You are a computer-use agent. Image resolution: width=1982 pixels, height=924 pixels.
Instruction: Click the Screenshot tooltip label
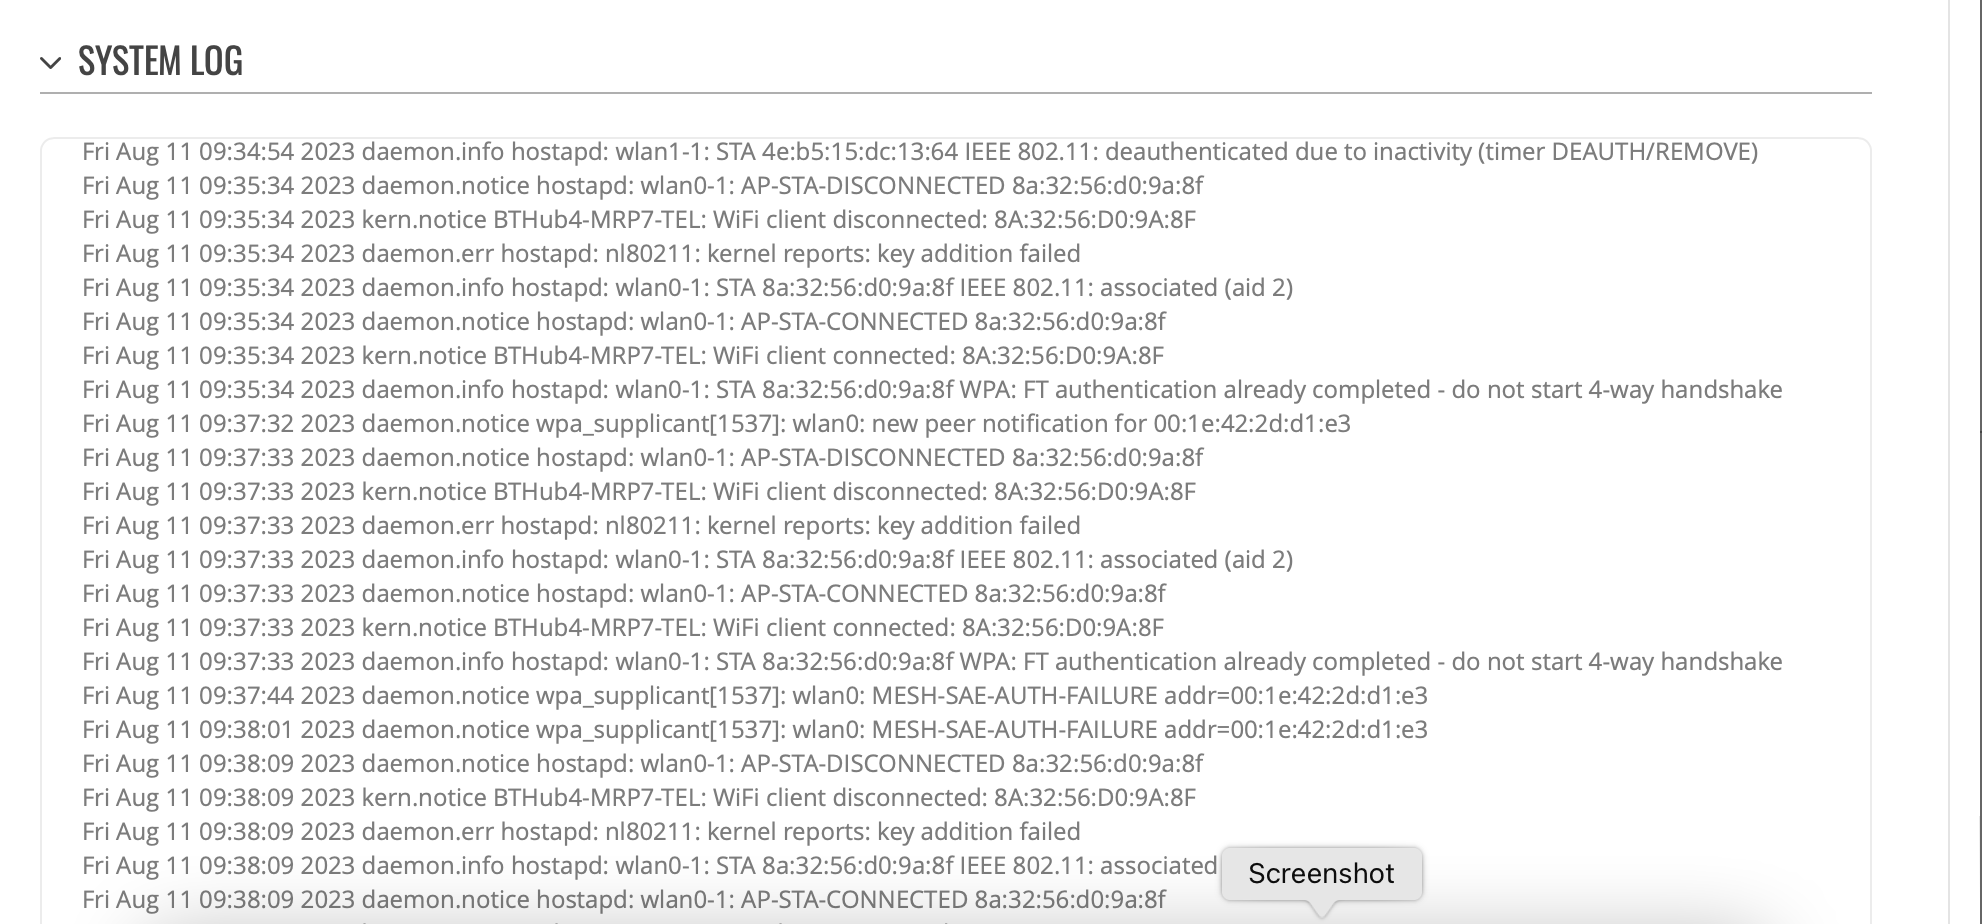(x=1321, y=873)
